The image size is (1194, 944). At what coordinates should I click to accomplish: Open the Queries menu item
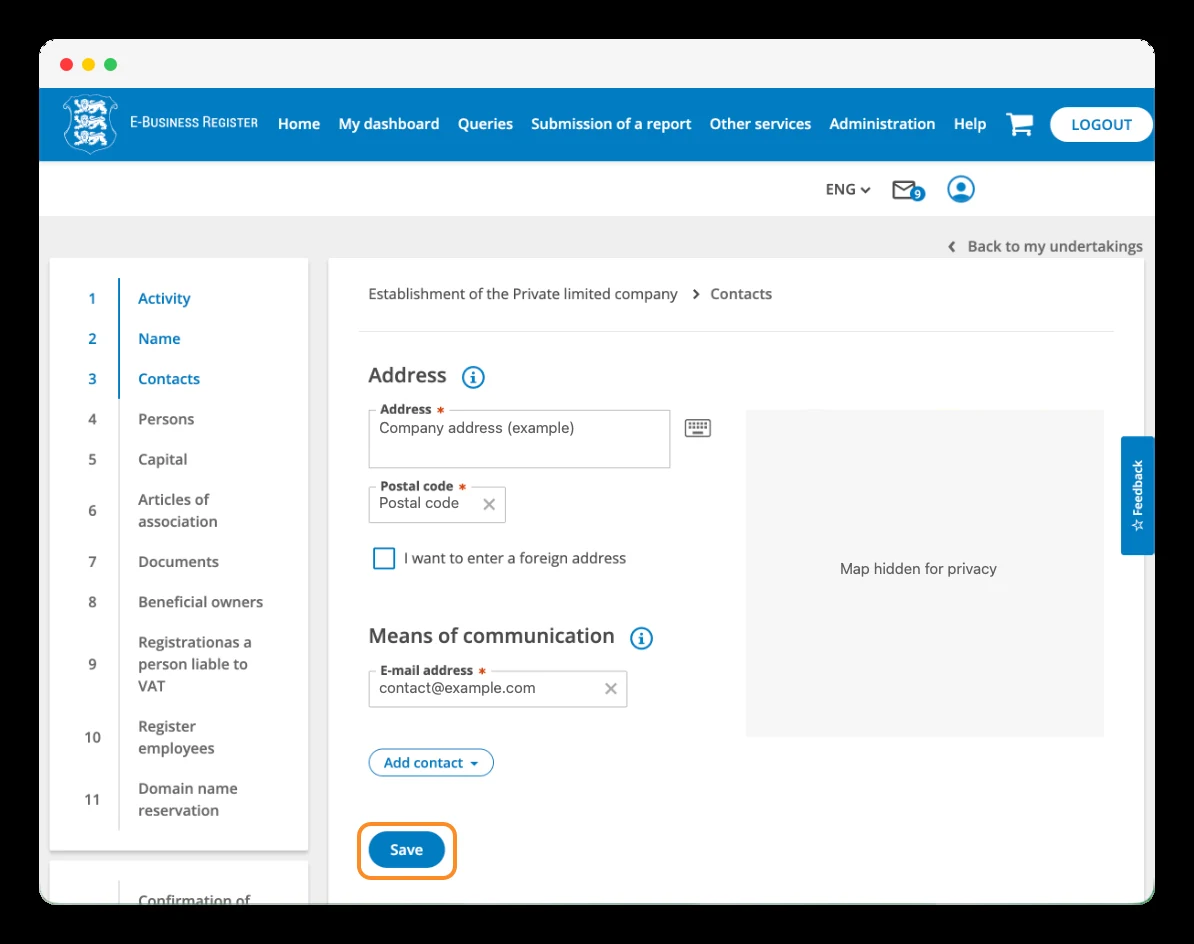click(x=485, y=124)
